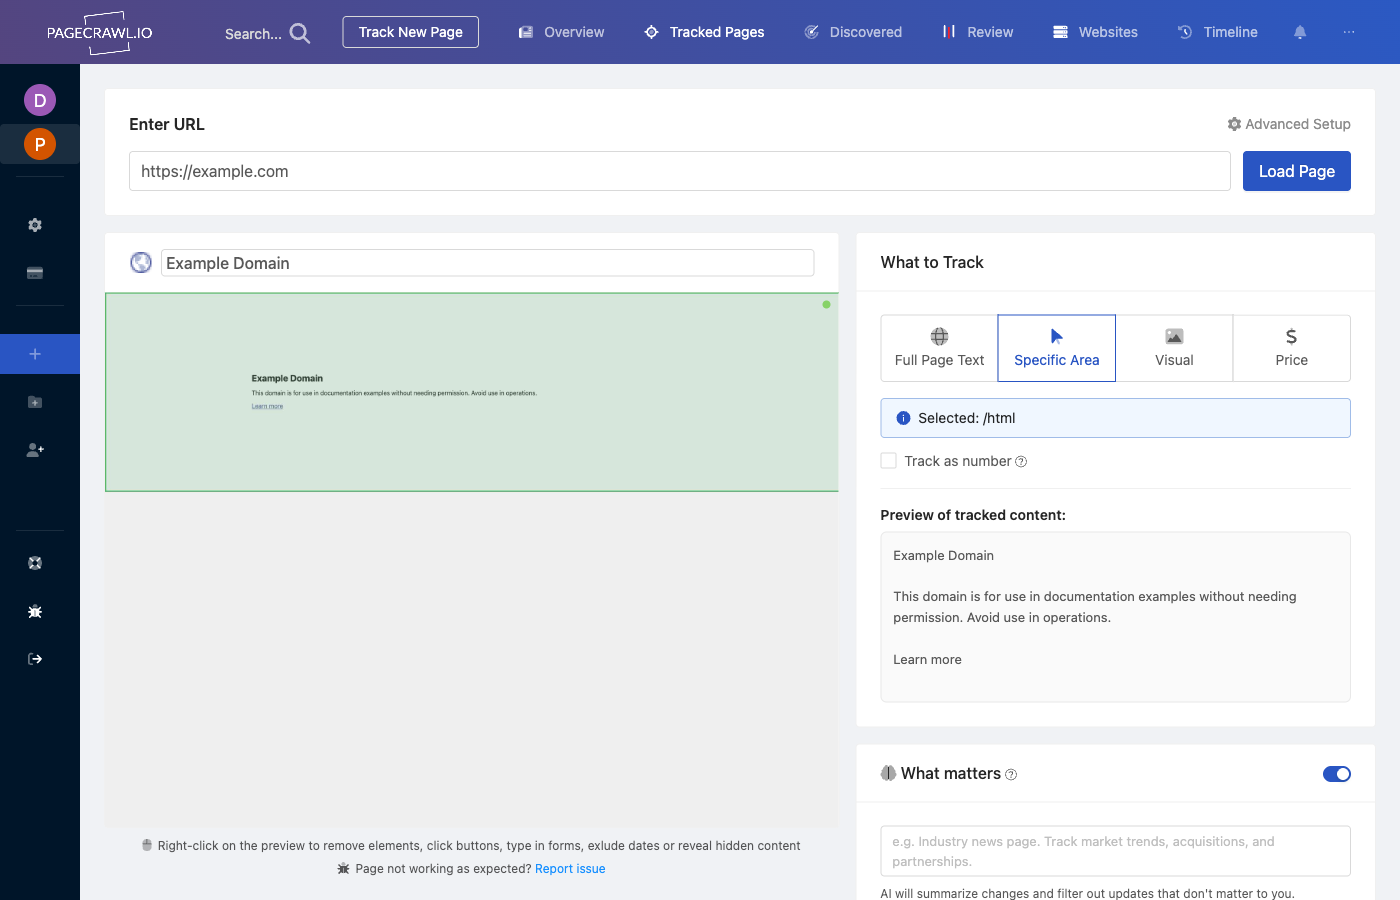Go to Tracked Pages in top menu

click(x=705, y=32)
